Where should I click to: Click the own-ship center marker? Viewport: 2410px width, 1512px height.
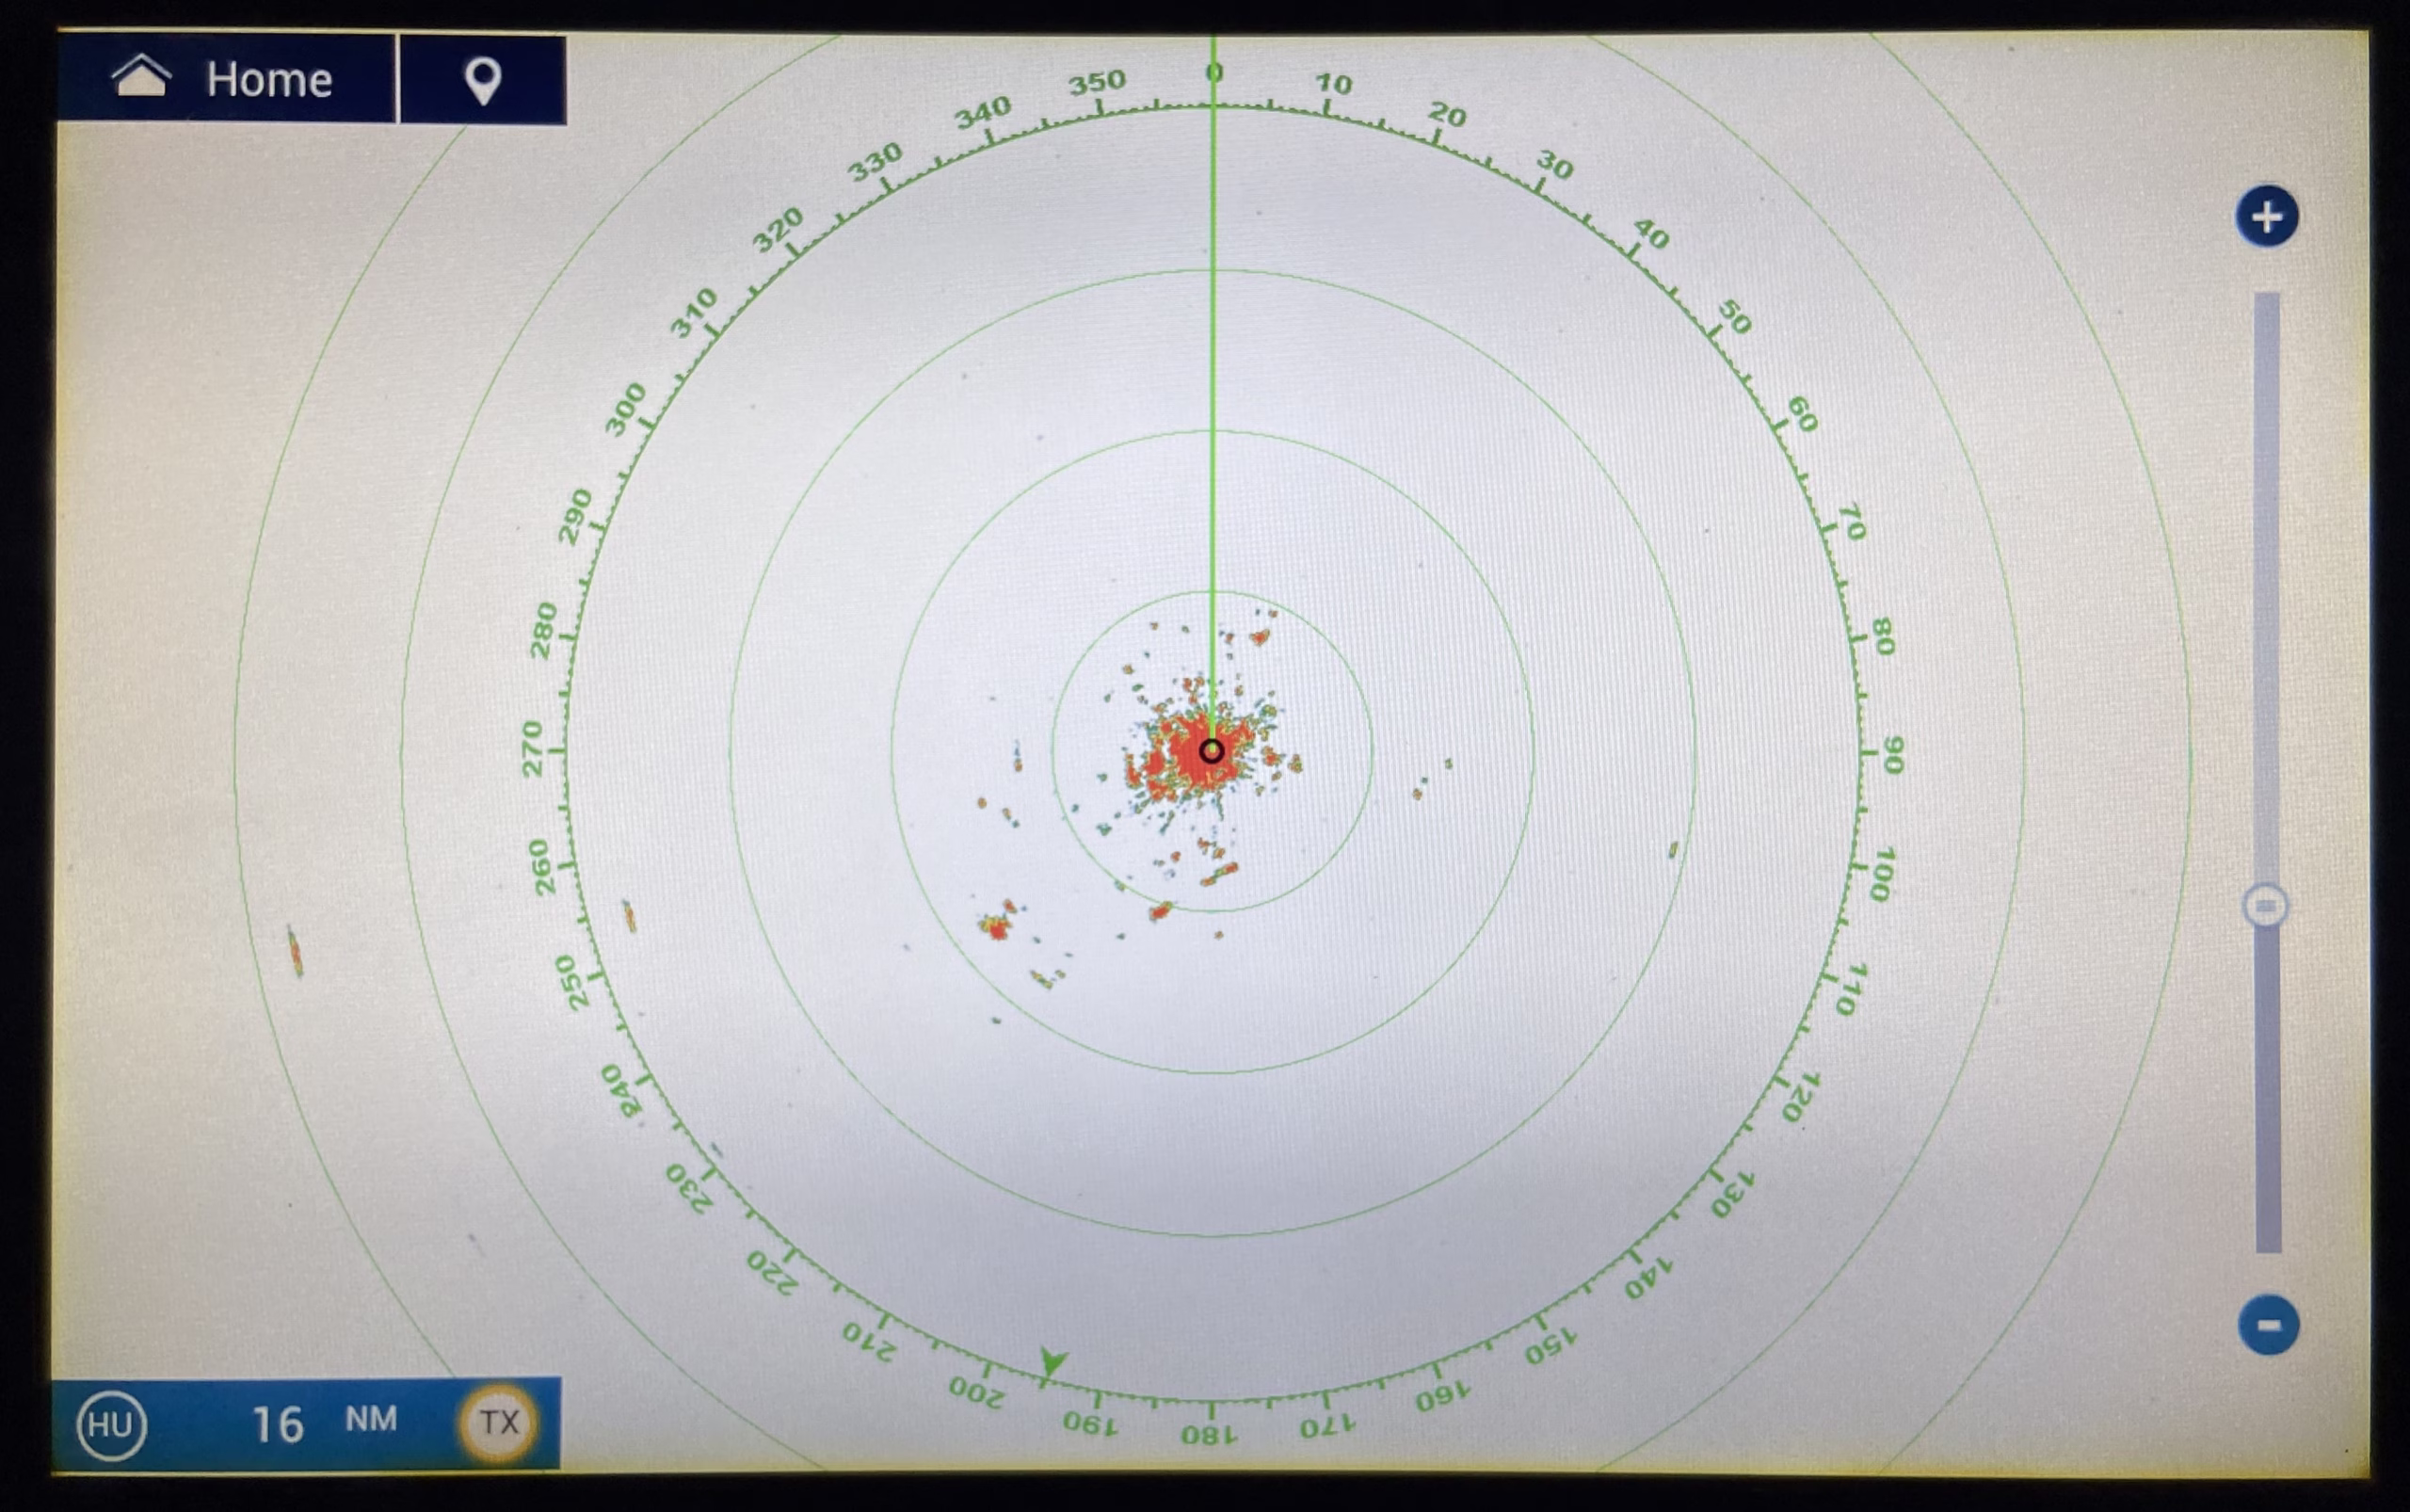point(1211,751)
